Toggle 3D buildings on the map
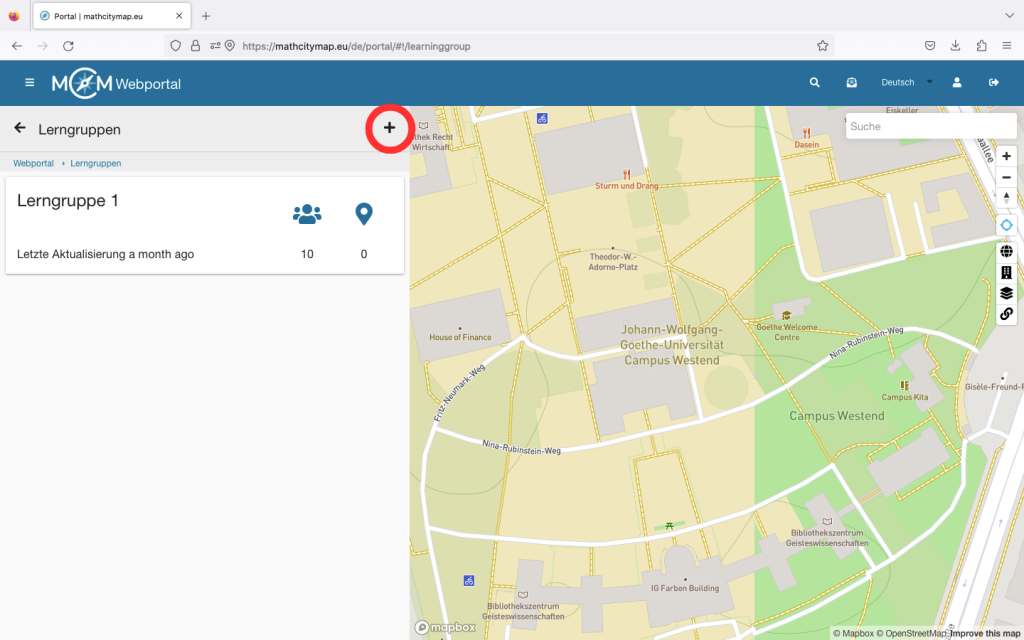The image size is (1024, 640). (1006, 272)
